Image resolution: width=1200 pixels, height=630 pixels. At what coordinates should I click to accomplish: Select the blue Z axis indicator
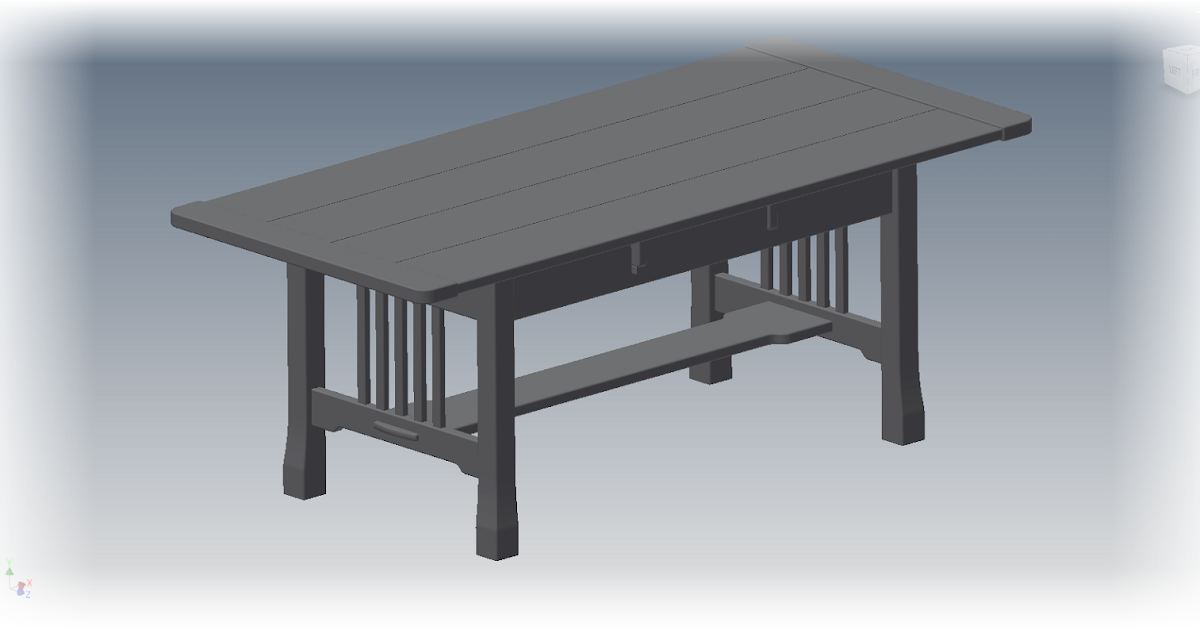click(20, 593)
